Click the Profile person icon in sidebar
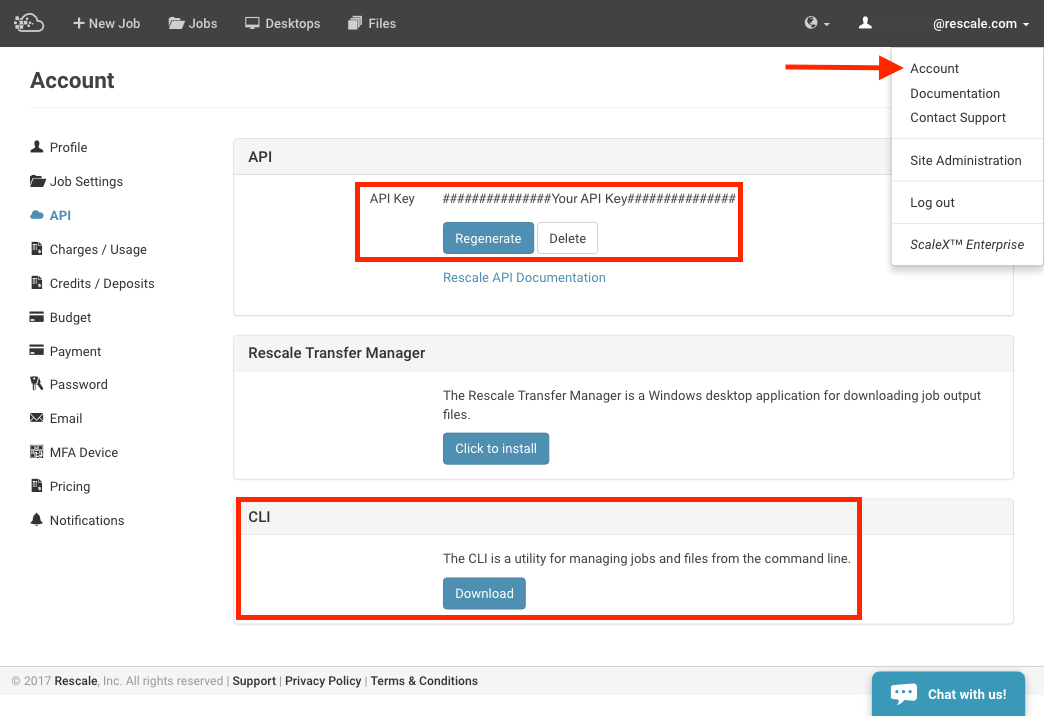The width and height of the screenshot is (1044, 716). click(37, 147)
